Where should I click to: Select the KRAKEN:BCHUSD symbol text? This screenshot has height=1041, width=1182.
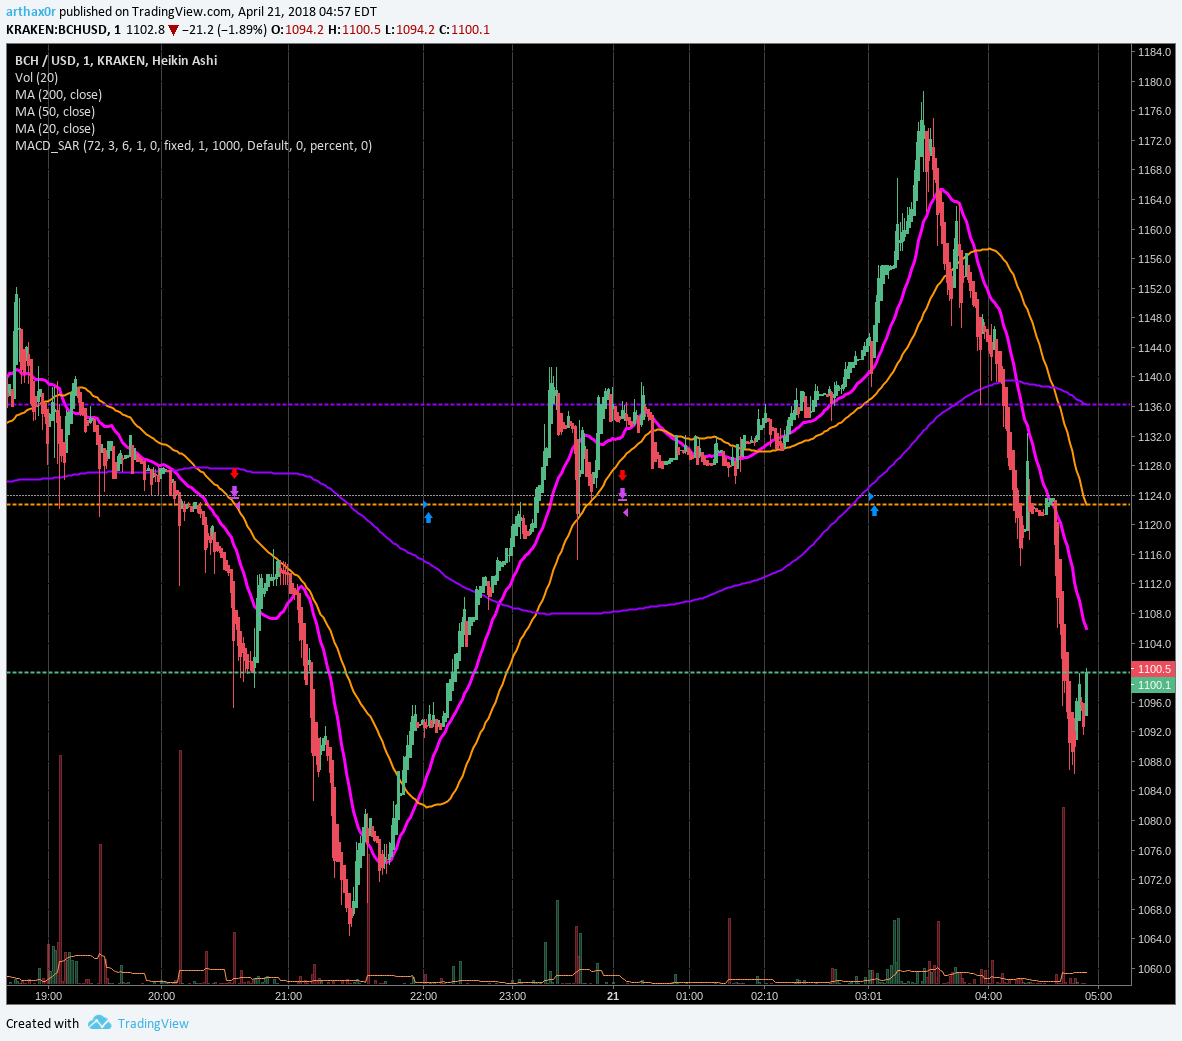57,29
